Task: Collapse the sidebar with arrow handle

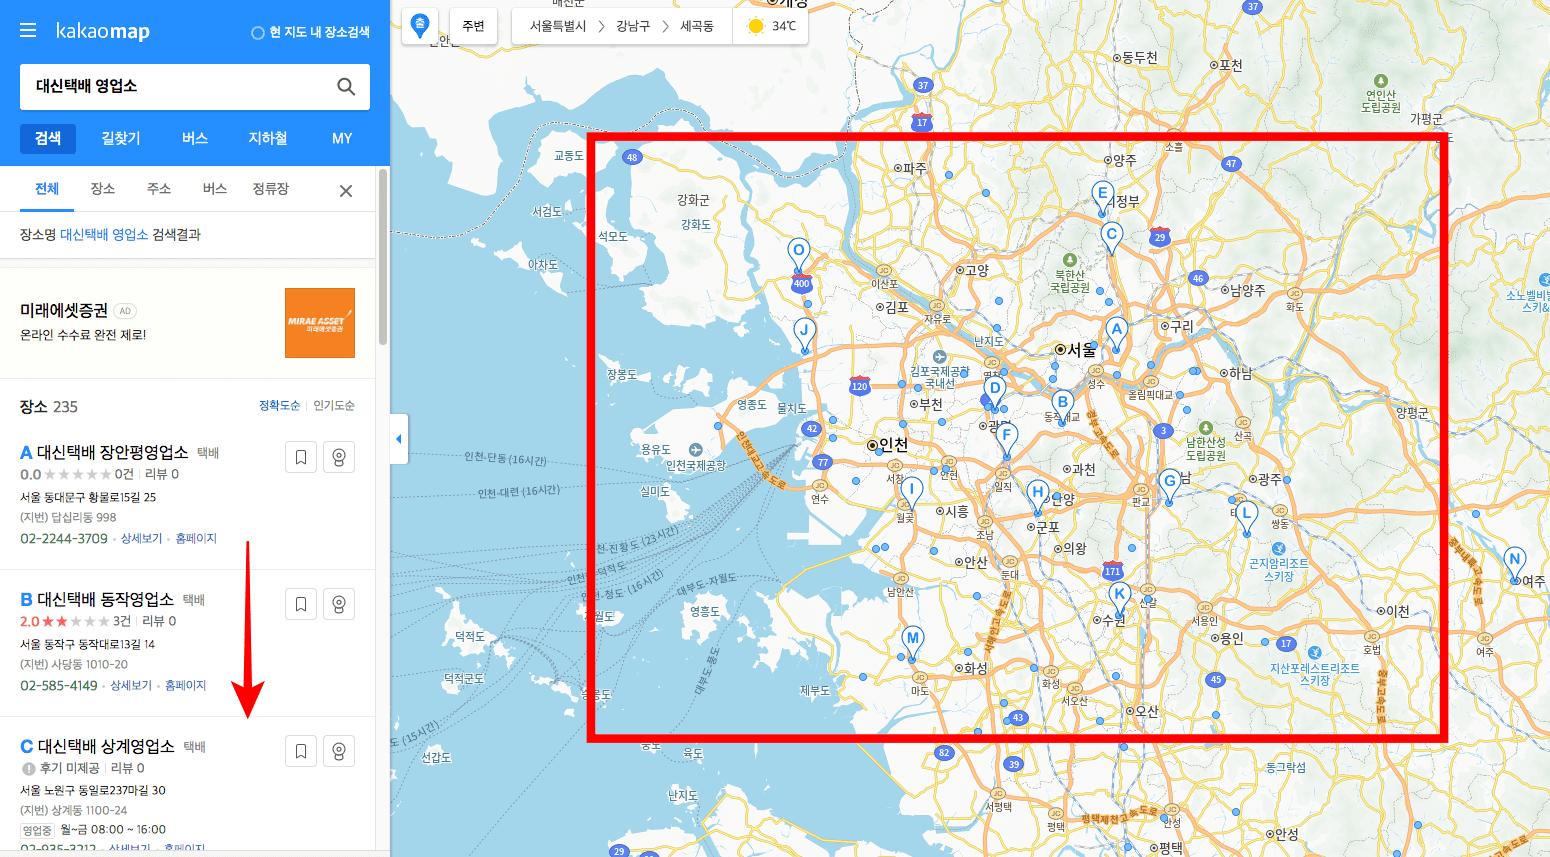Action: pyautogui.click(x=399, y=439)
